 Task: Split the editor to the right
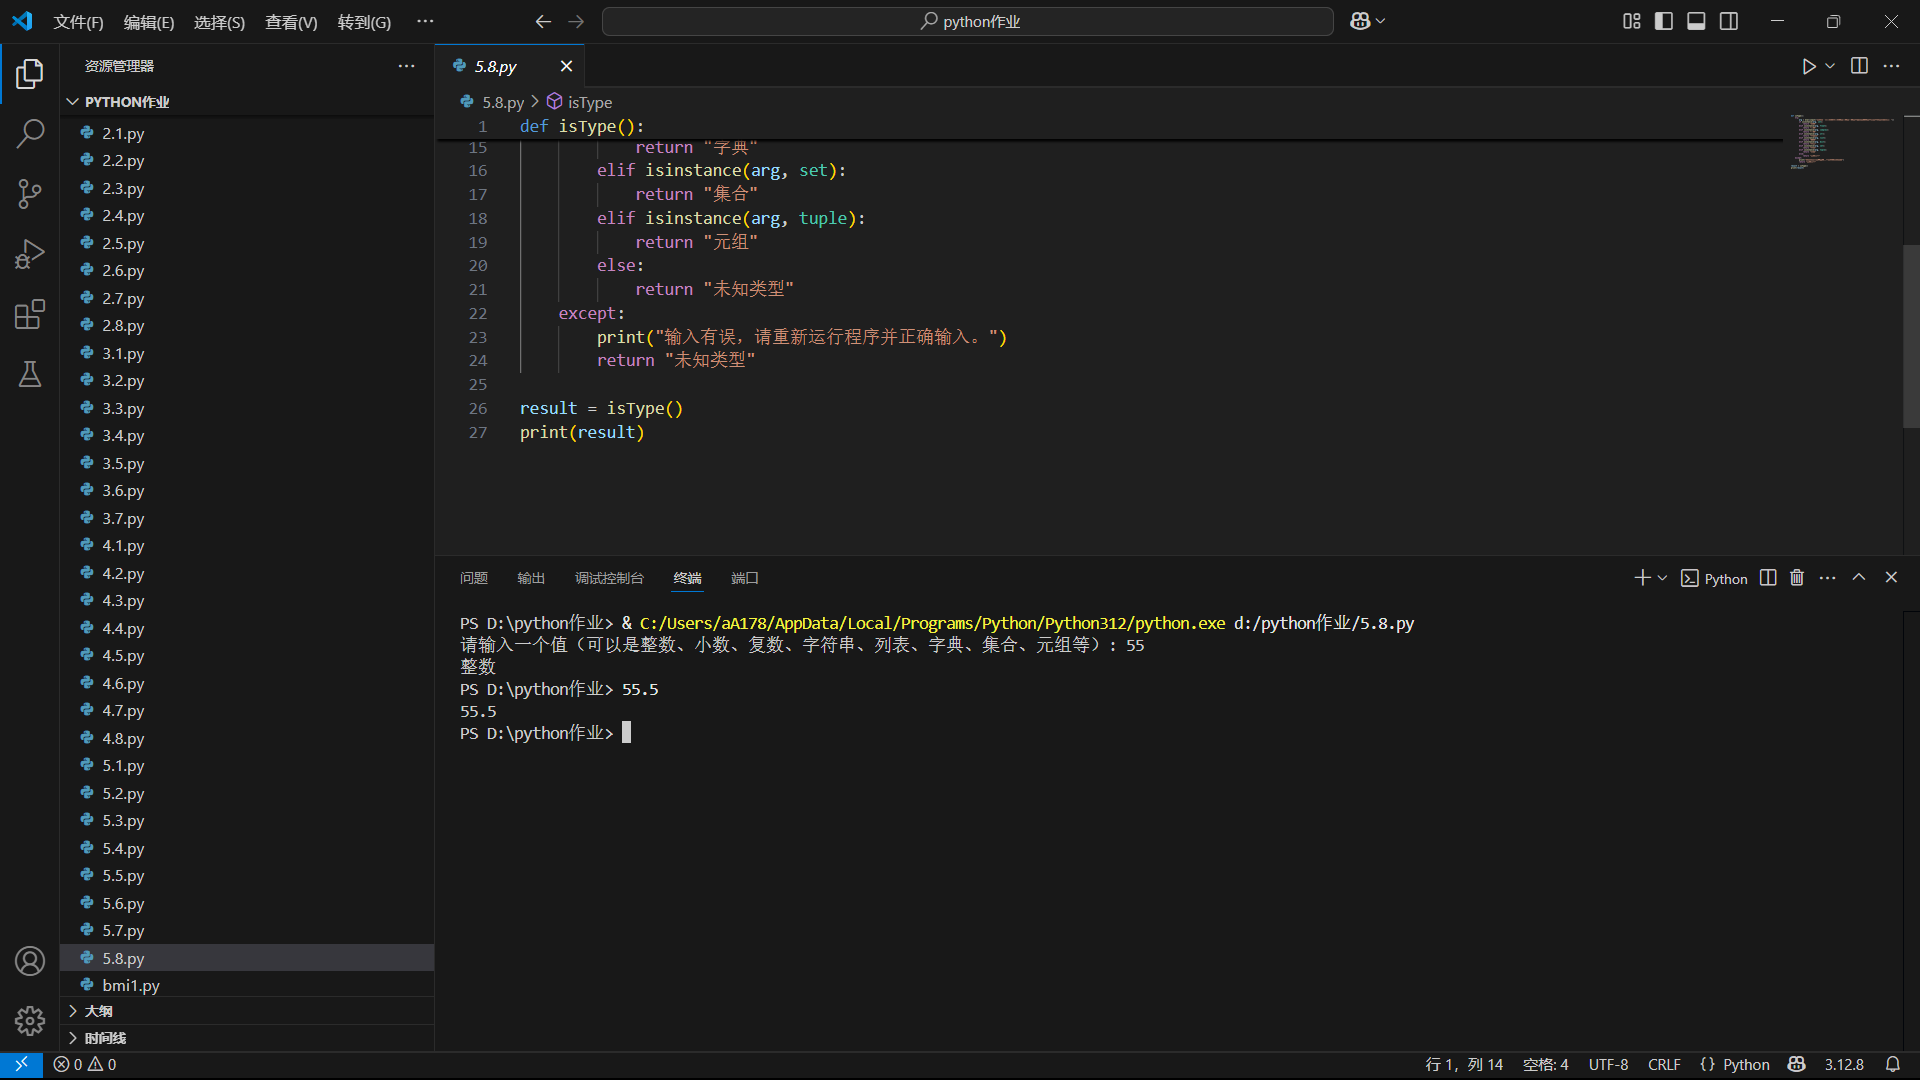pos(1859,66)
